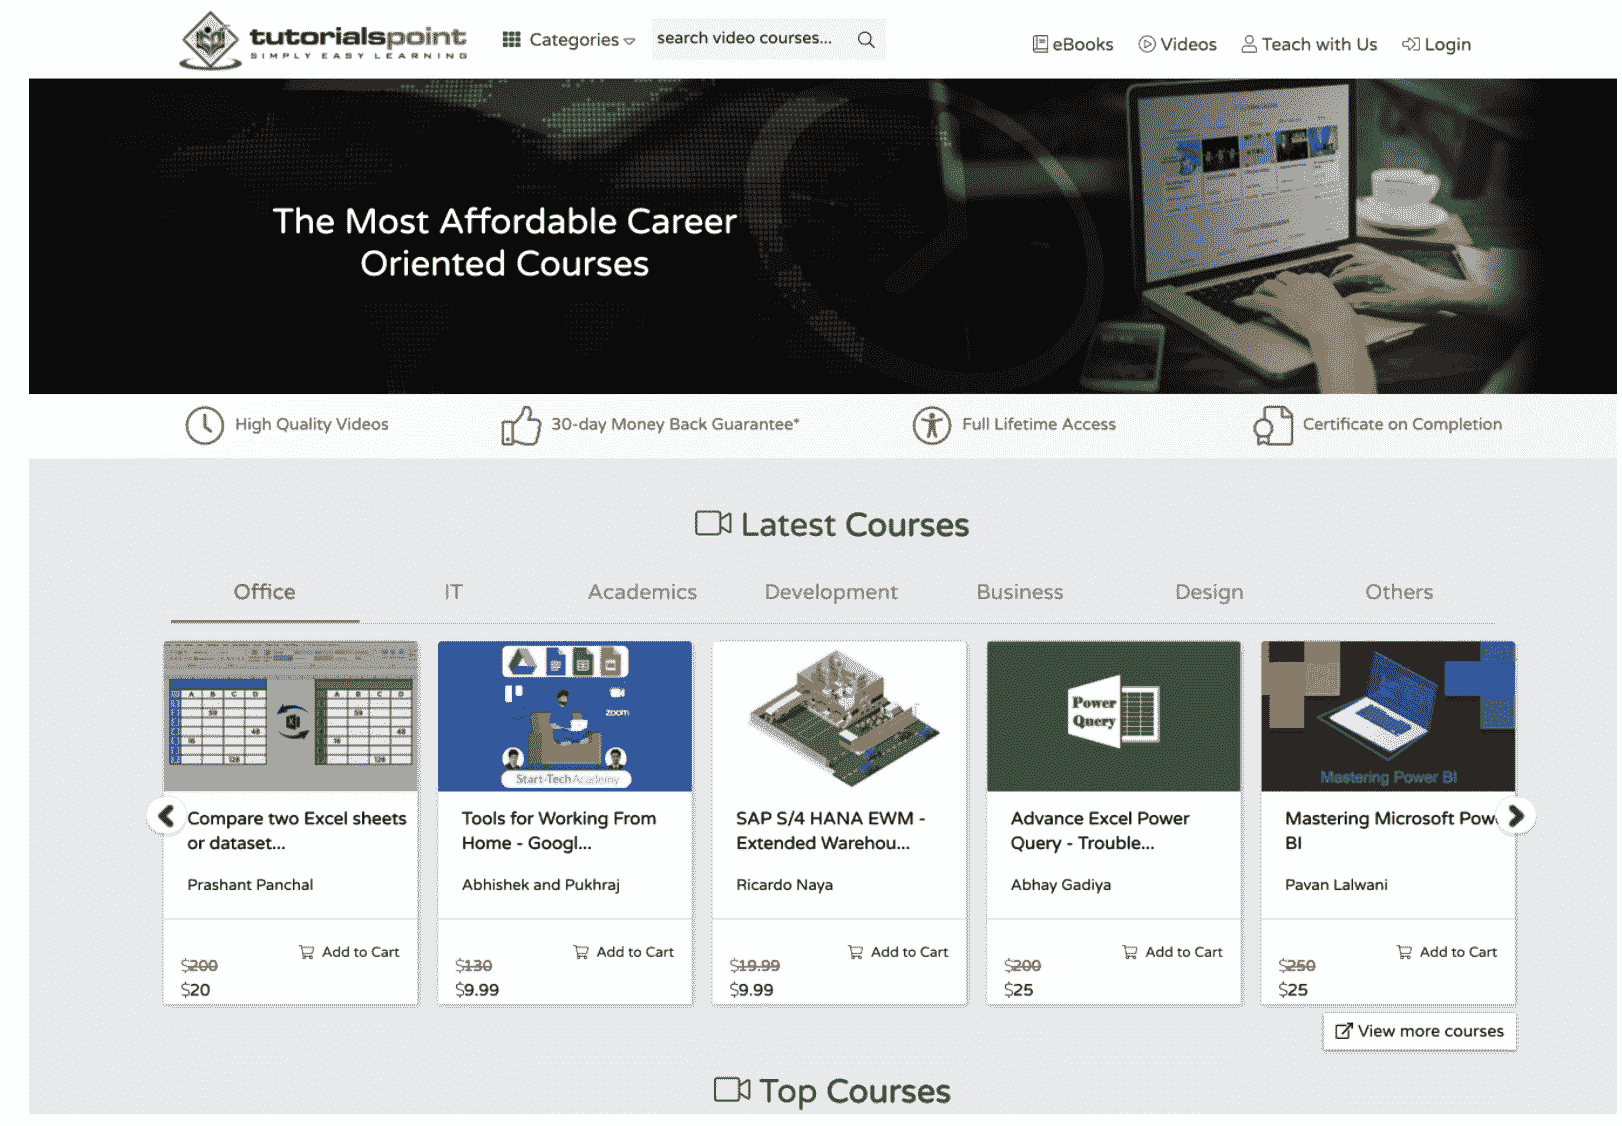Click the Full Lifetime Access icon
Screen dimensions: 1622x1126
coord(931,425)
